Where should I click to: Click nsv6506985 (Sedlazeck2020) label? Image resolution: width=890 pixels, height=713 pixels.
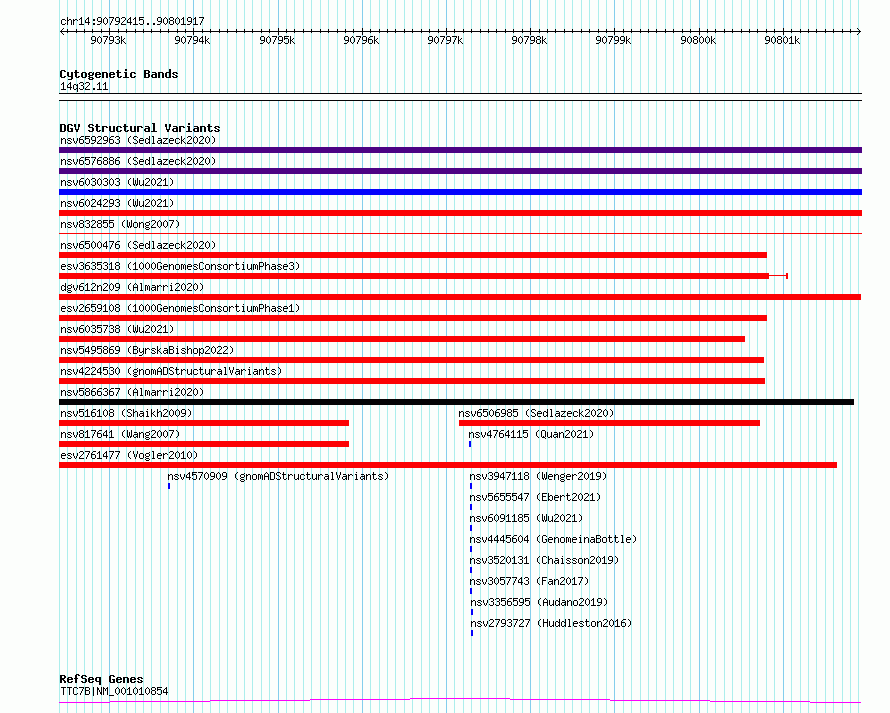536,413
